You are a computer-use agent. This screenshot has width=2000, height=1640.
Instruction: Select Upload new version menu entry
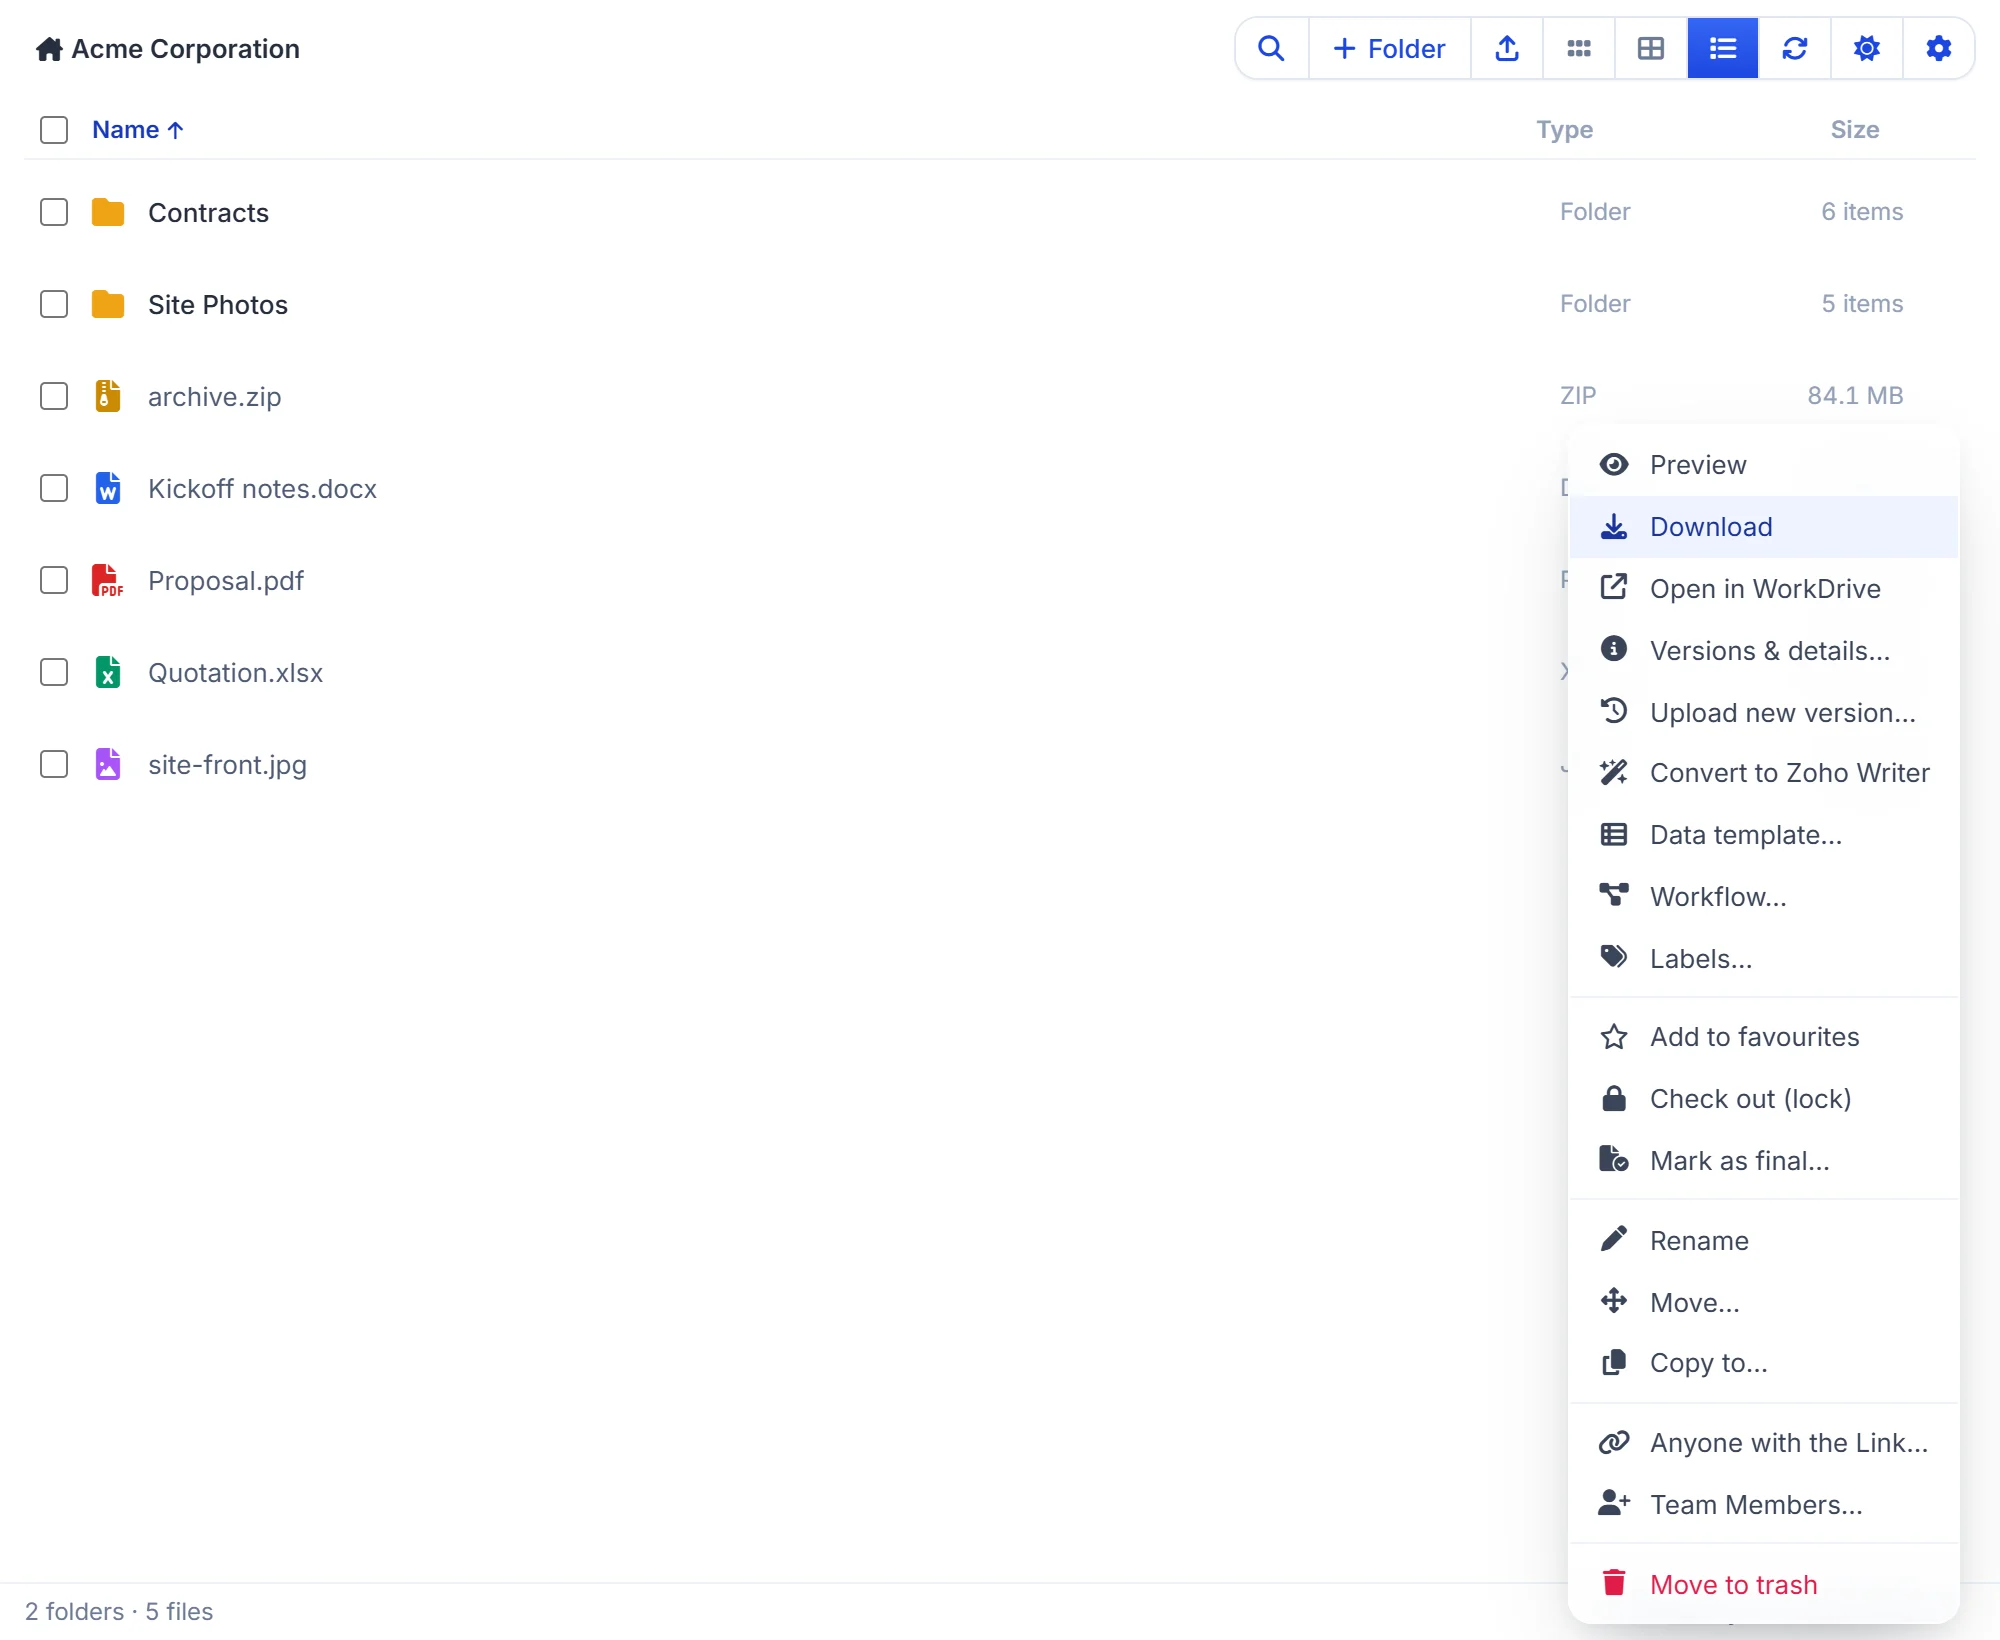coord(1764,713)
